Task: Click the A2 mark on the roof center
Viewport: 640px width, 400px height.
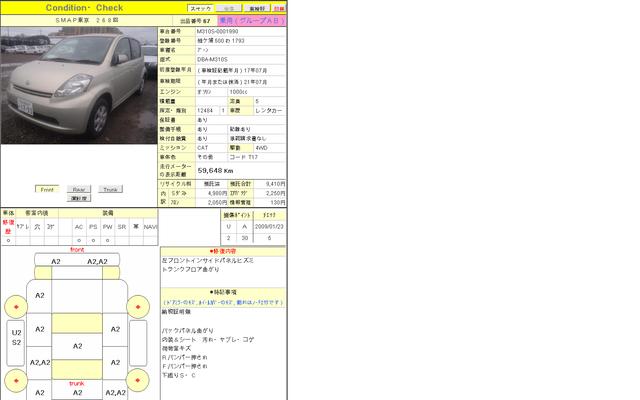Action: tap(78, 346)
